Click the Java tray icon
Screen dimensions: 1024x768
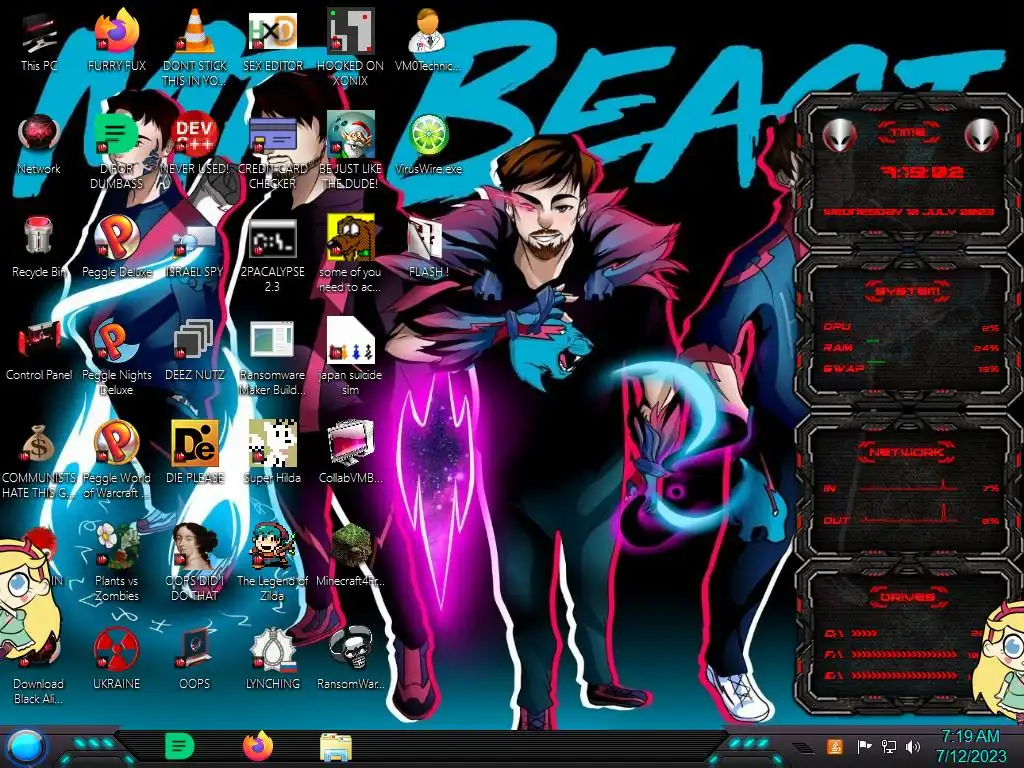coord(834,746)
